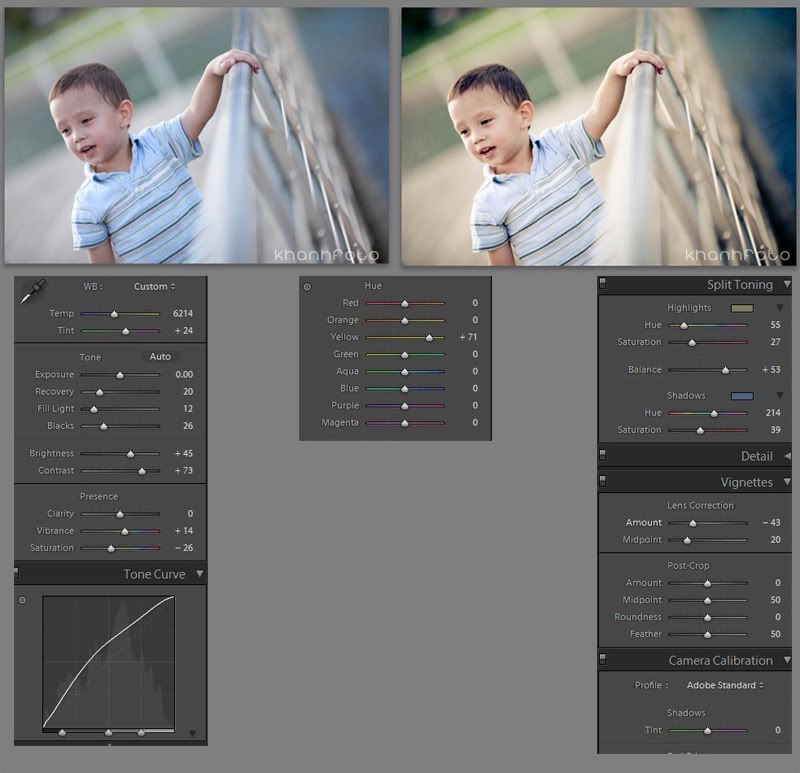
Task: Activate the Tone Curve targeted adjustment icon
Action: [x=22, y=600]
